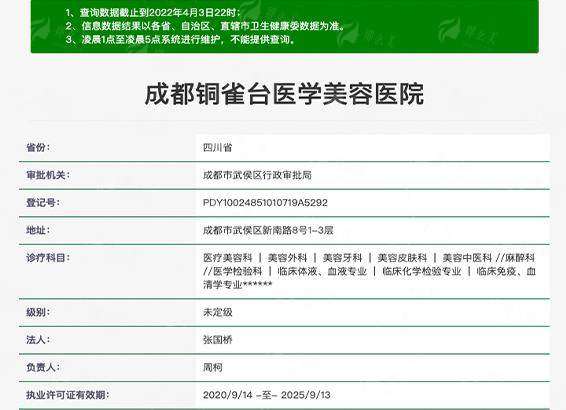Select the notice line 查询数据截止到2022年4月3日22时

tap(153, 13)
